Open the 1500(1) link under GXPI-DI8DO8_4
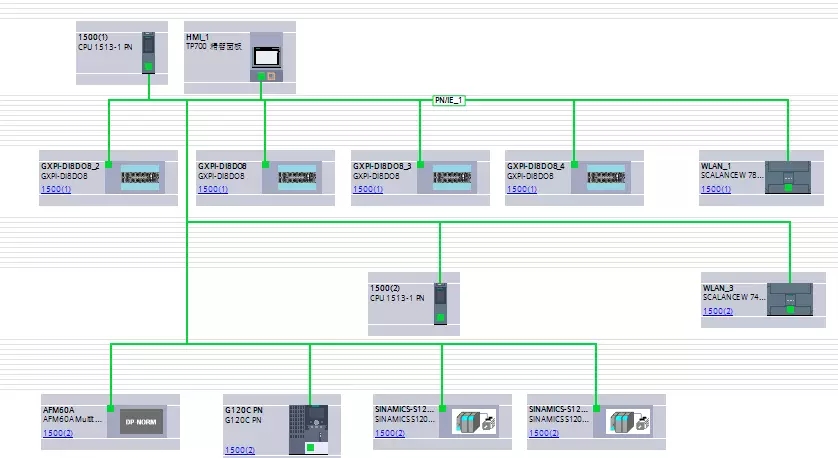The height and width of the screenshot is (458, 838). [523, 189]
